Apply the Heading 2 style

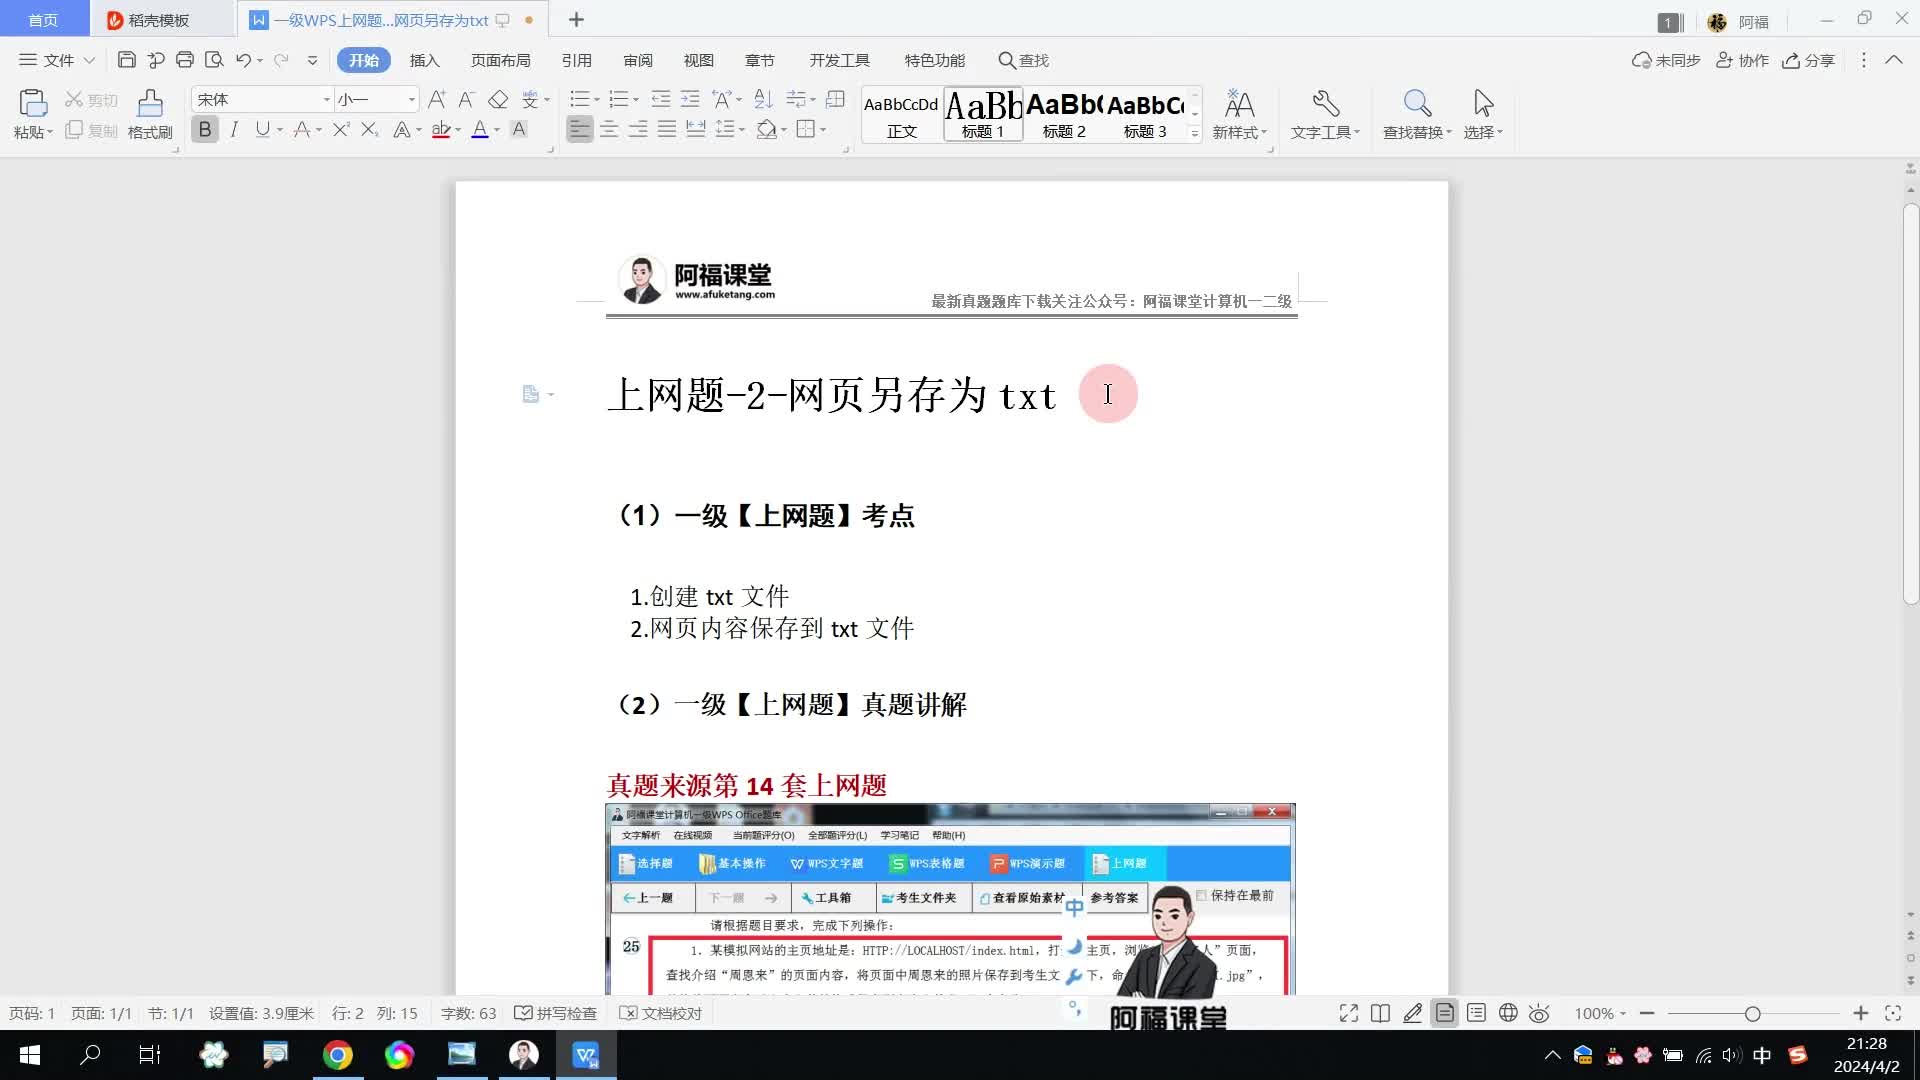pyautogui.click(x=1064, y=113)
